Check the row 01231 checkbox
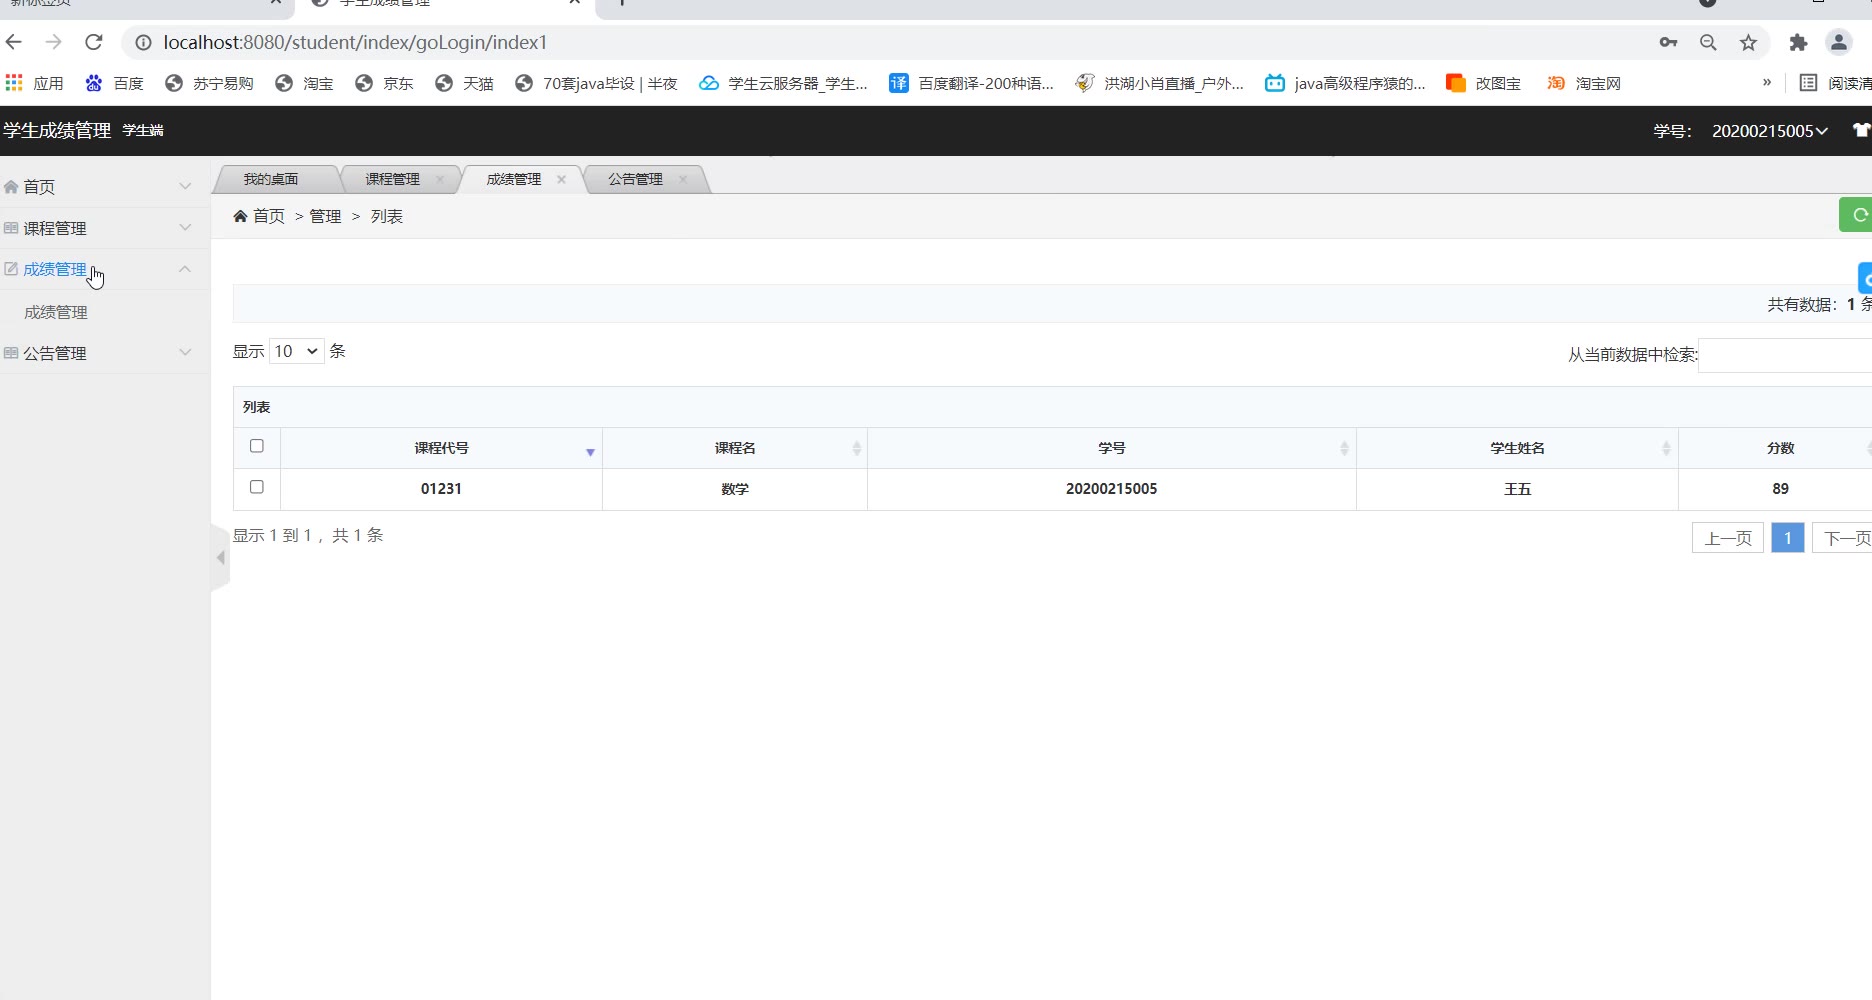Image resolution: width=1872 pixels, height=1000 pixels. coord(257,487)
